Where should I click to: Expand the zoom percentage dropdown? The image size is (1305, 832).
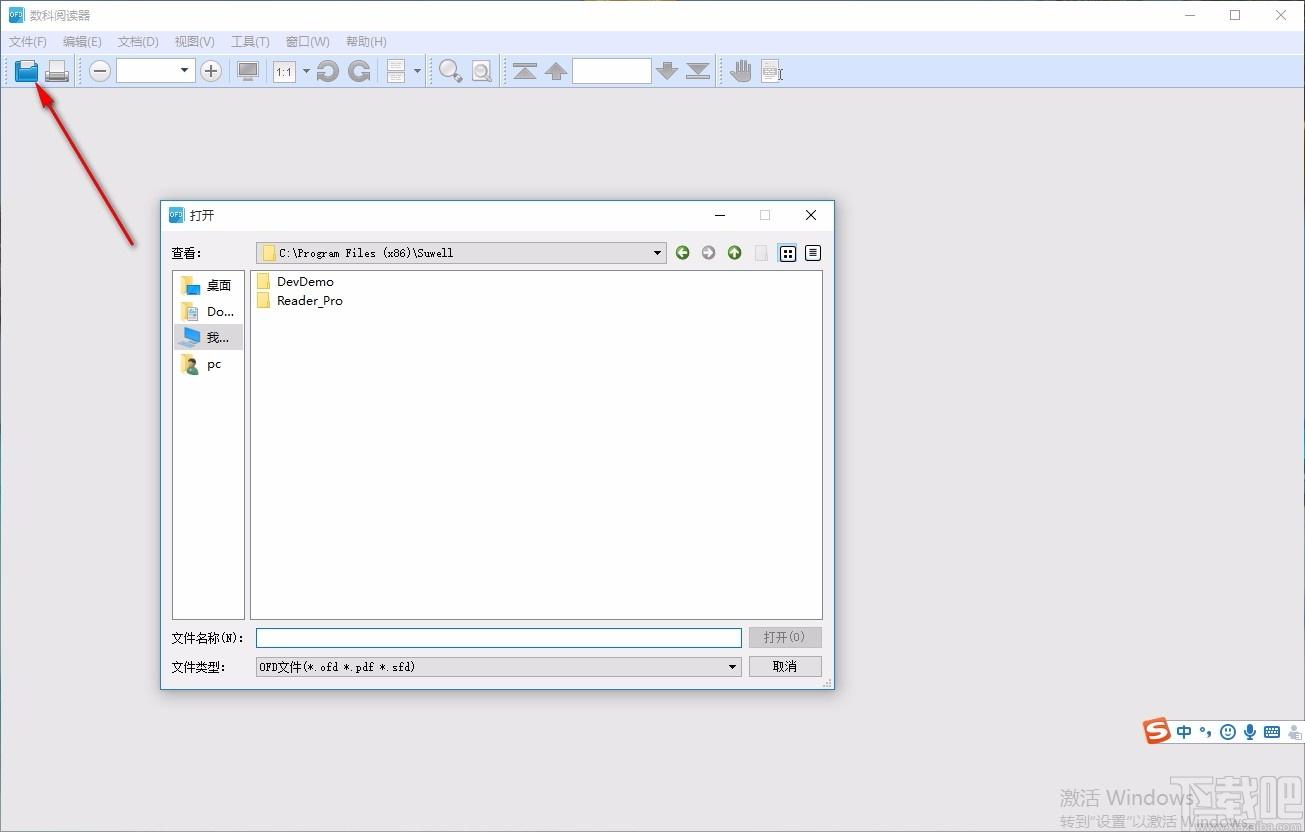184,70
